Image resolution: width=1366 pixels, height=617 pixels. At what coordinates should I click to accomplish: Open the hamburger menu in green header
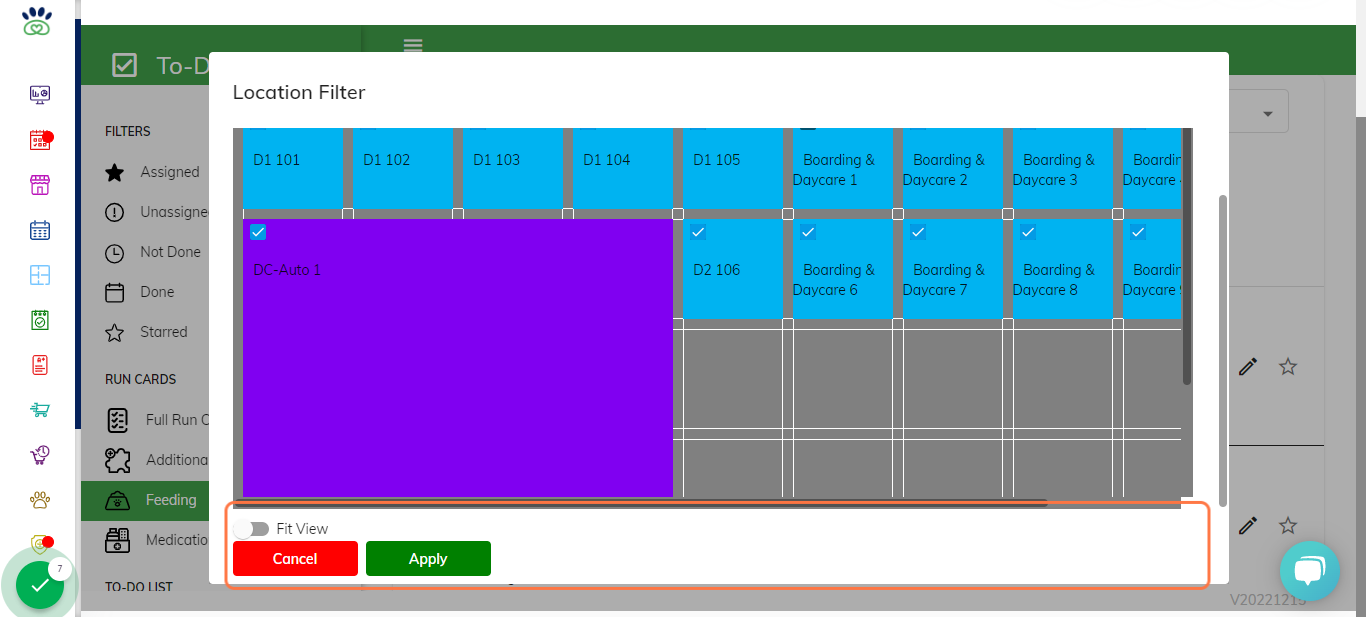point(413,45)
